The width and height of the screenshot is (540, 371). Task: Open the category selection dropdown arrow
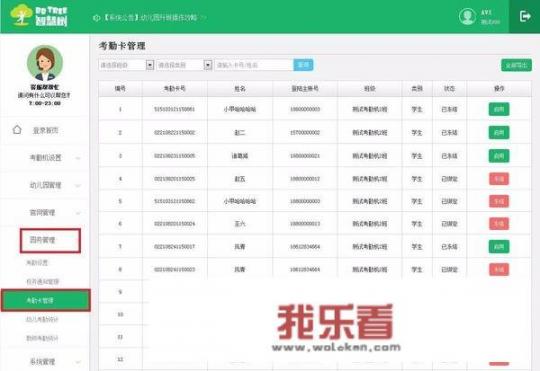click(x=208, y=65)
